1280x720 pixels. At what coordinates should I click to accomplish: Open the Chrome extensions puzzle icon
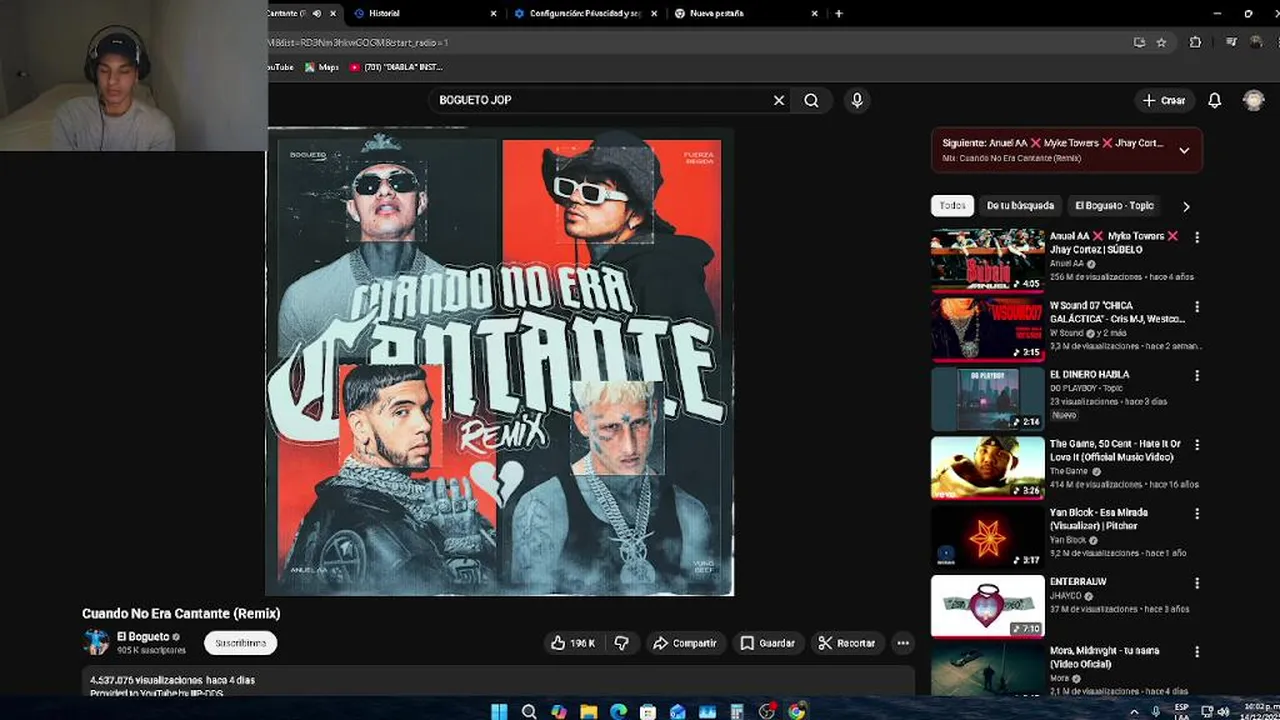(x=1195, y=43)
